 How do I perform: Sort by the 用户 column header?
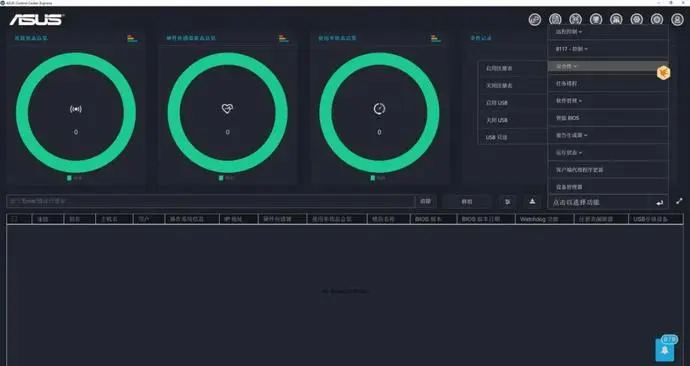coord(148,219)
